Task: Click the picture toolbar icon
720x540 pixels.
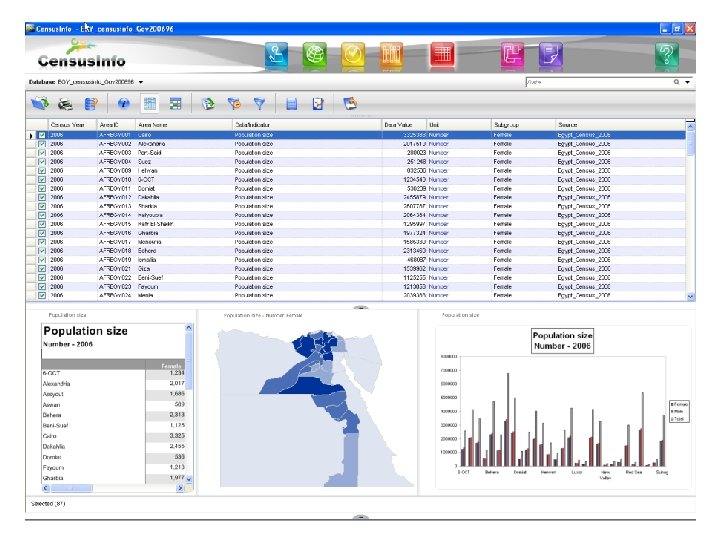Action: coord(350,103)
